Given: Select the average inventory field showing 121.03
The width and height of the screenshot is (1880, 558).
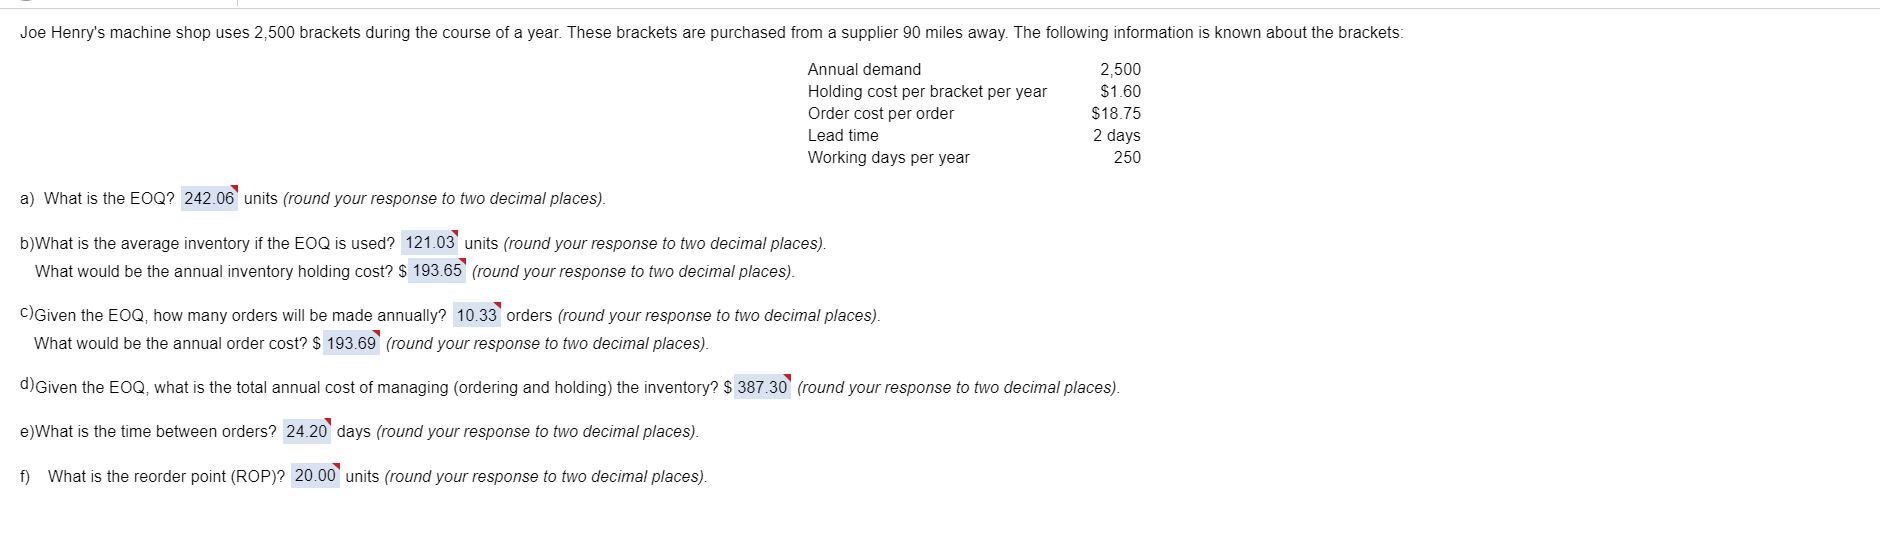Looking at the screenshot, I should (x=430, y=243).
